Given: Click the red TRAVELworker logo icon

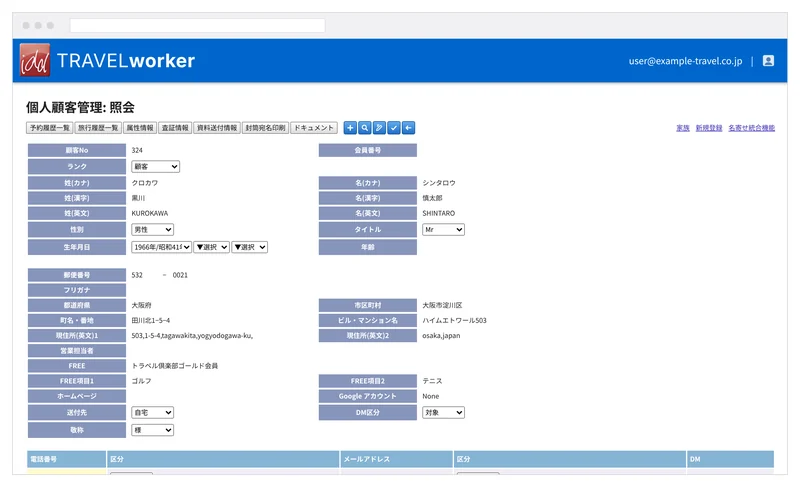Looking at the screenshot, I should (x=35, y=60).
